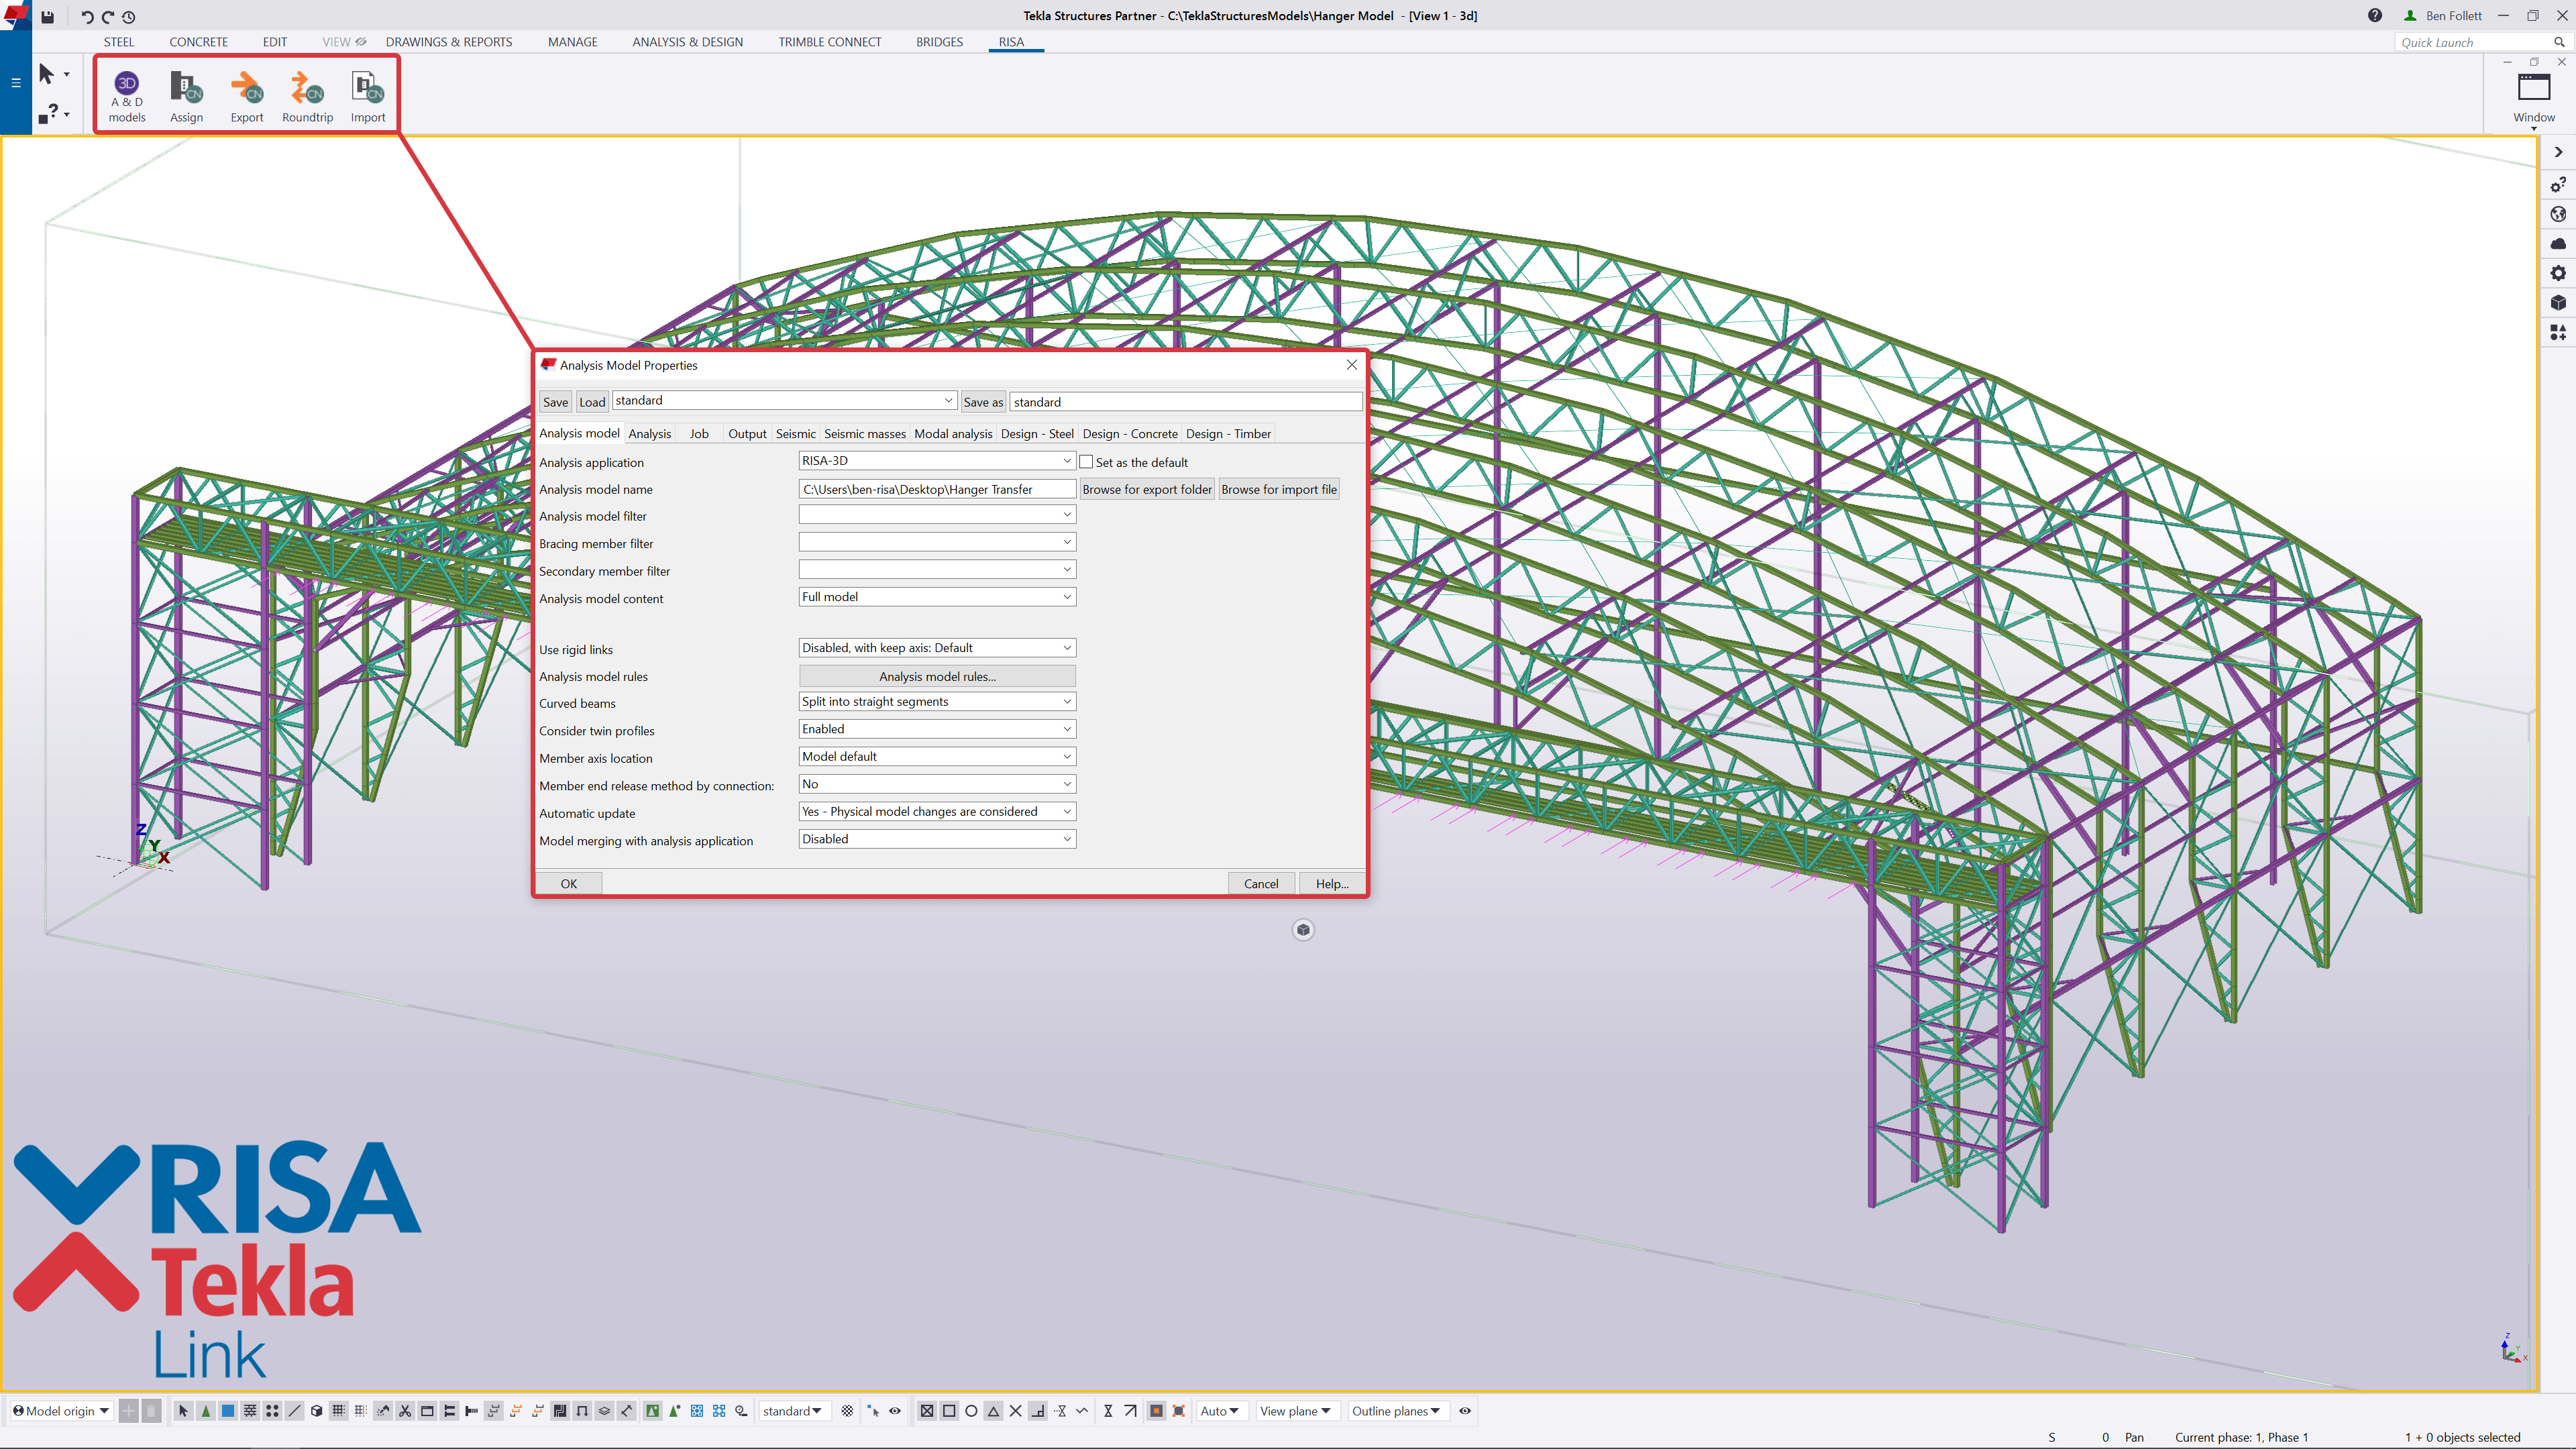Toggle snap to intersection points X icon

click(x=1015, y=1411)
